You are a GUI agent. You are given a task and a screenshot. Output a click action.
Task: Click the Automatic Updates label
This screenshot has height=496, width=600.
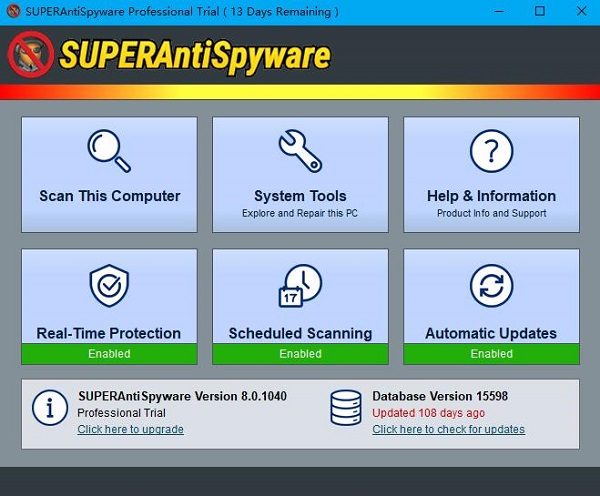[491, 333]
